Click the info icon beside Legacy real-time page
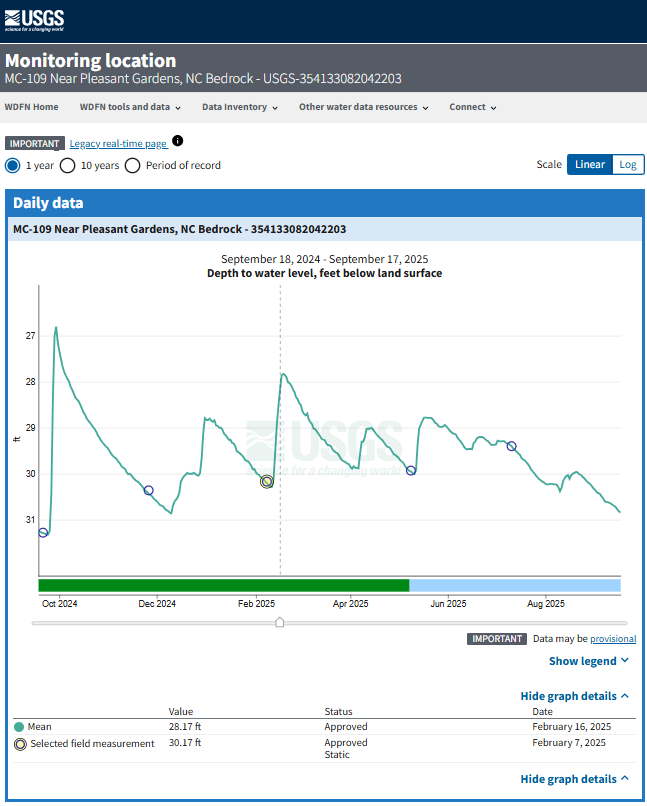This screenshot has width=647, height=806. click(x=178, y=142)
